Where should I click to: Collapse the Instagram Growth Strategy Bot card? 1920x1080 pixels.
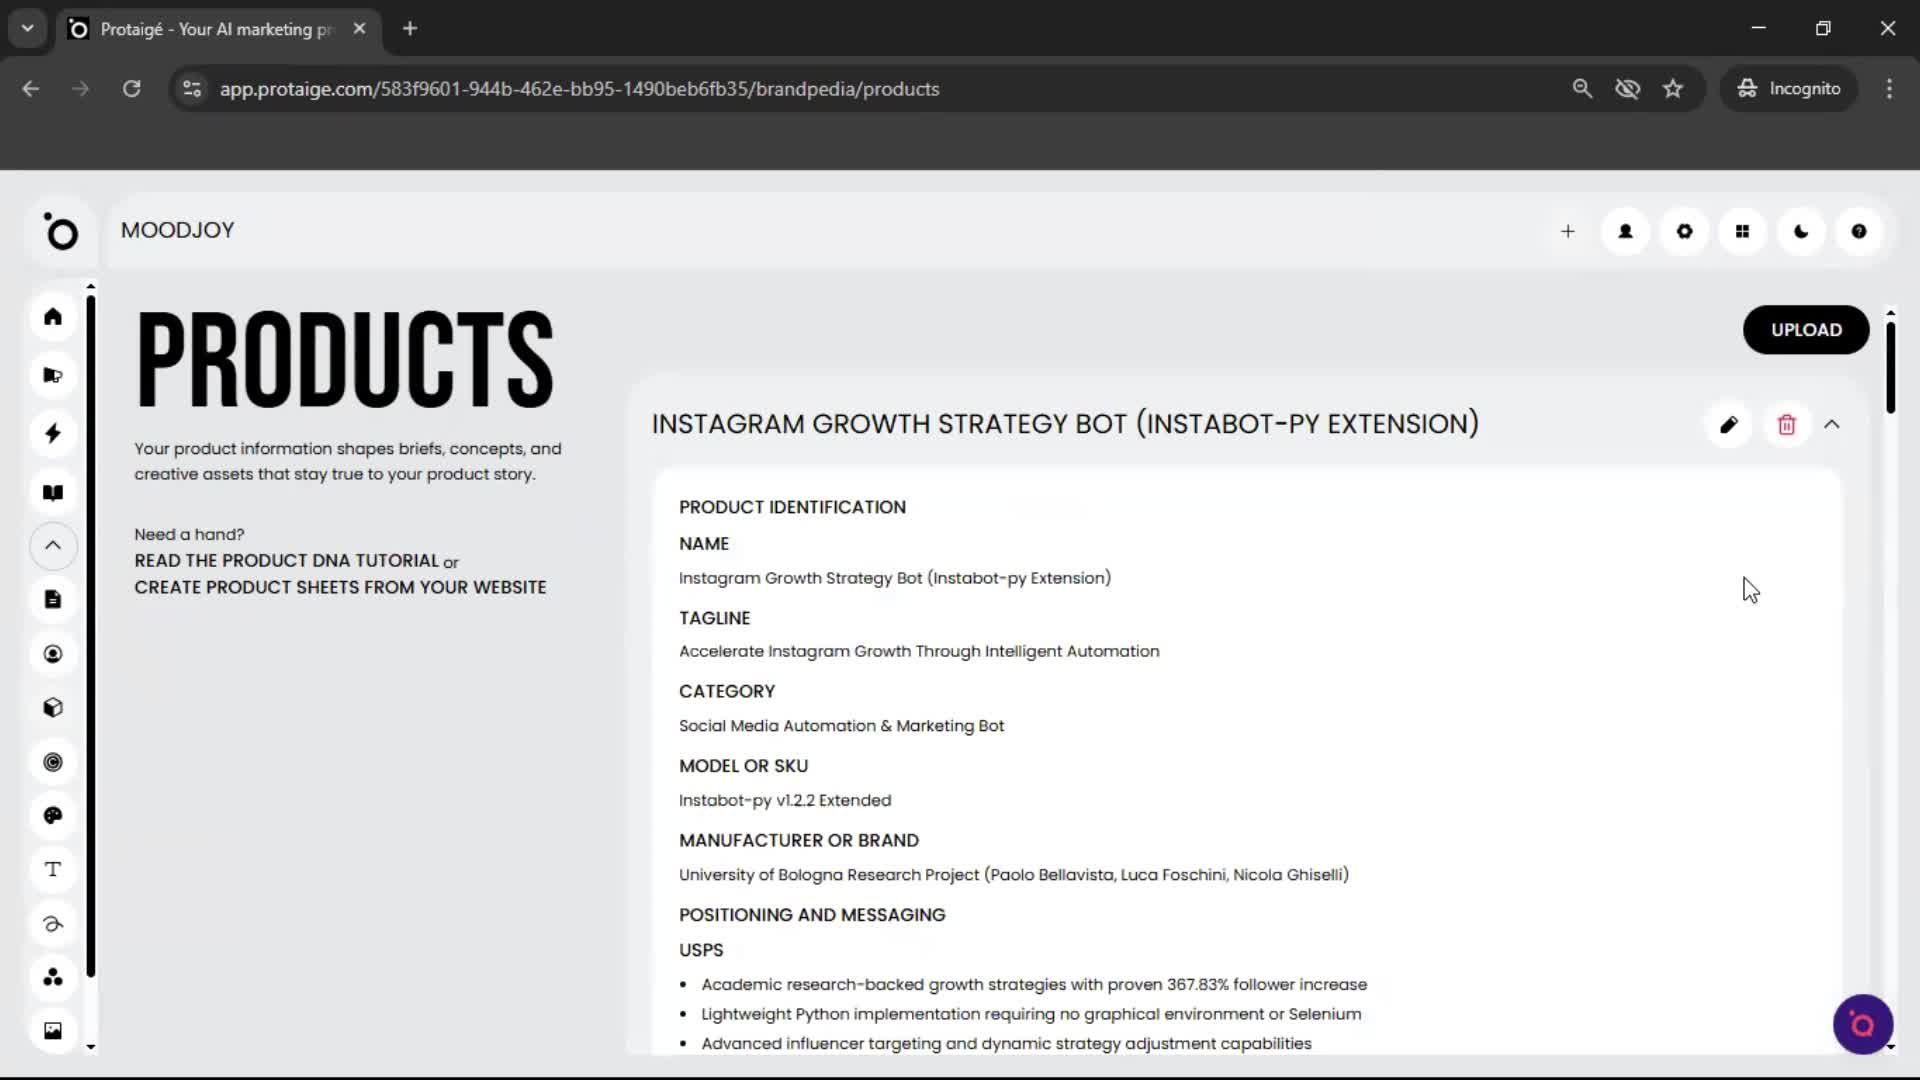1833,424
